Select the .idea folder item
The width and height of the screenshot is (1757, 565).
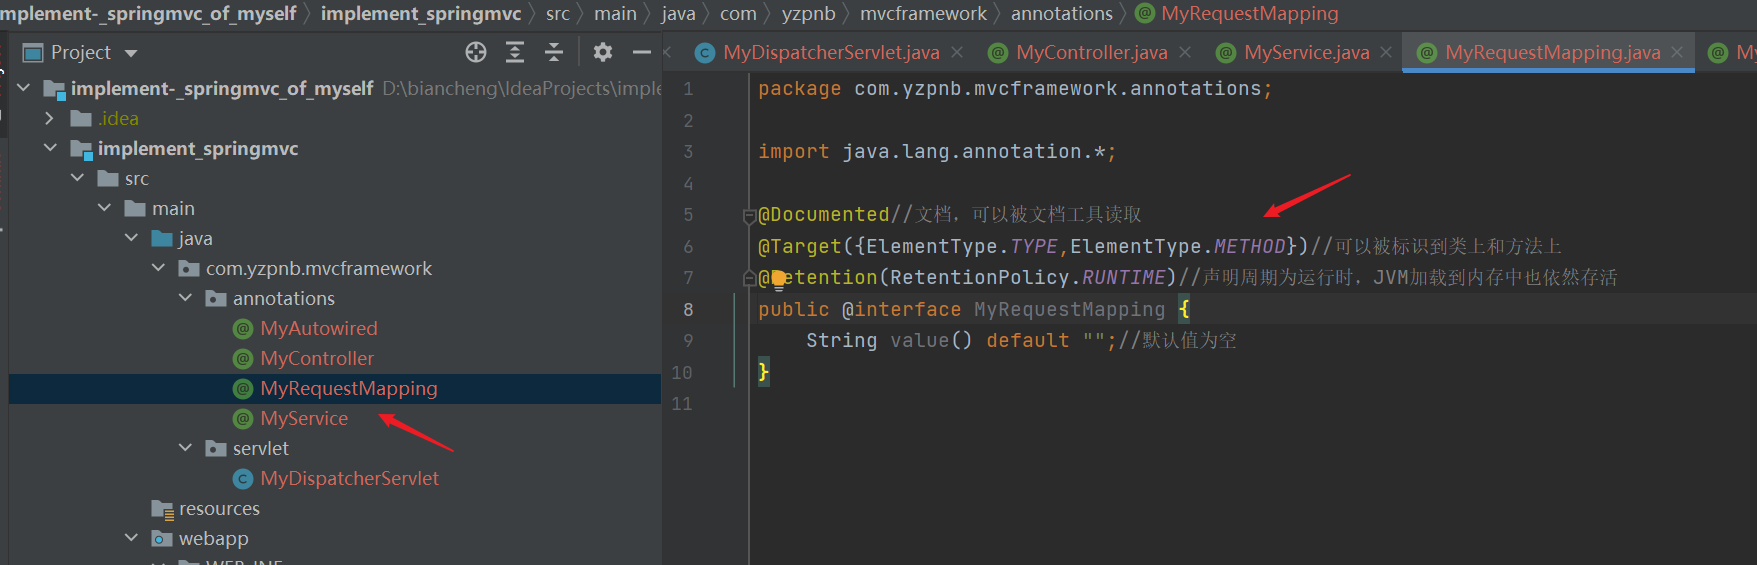tap(118, 118)
